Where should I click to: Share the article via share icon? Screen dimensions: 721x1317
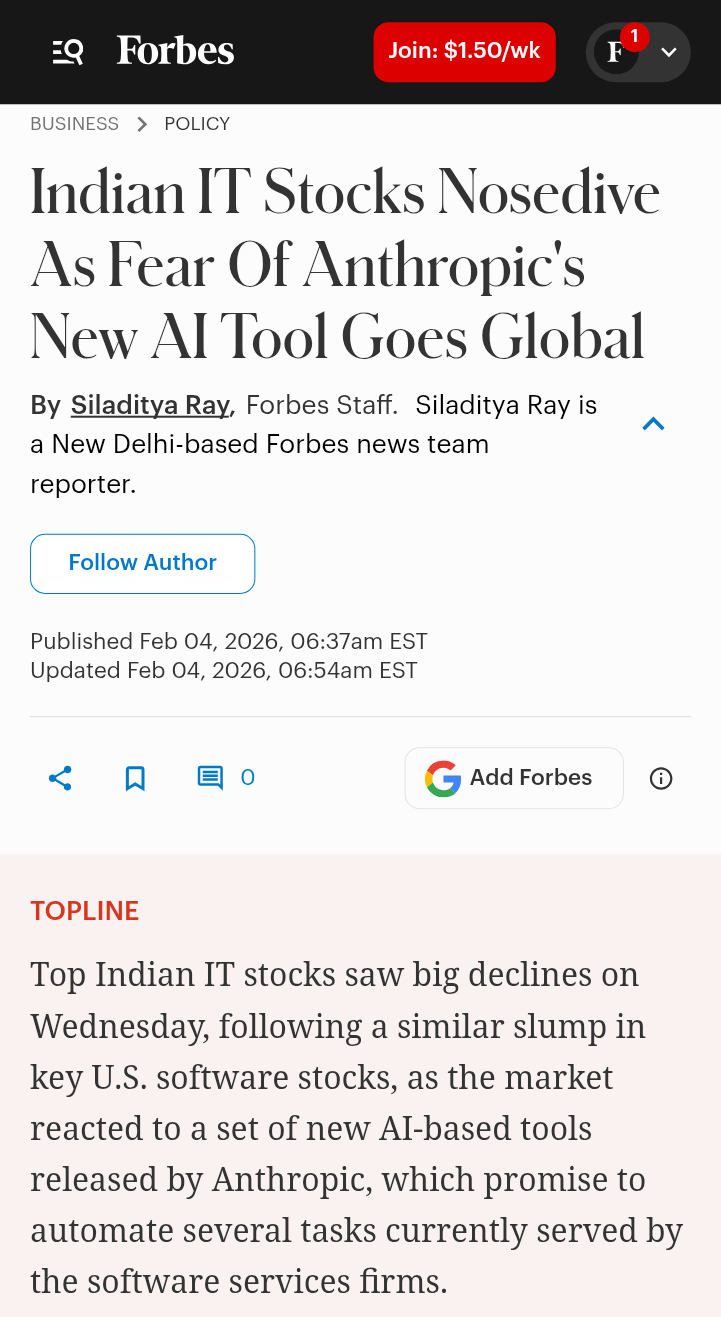(60, 778)
